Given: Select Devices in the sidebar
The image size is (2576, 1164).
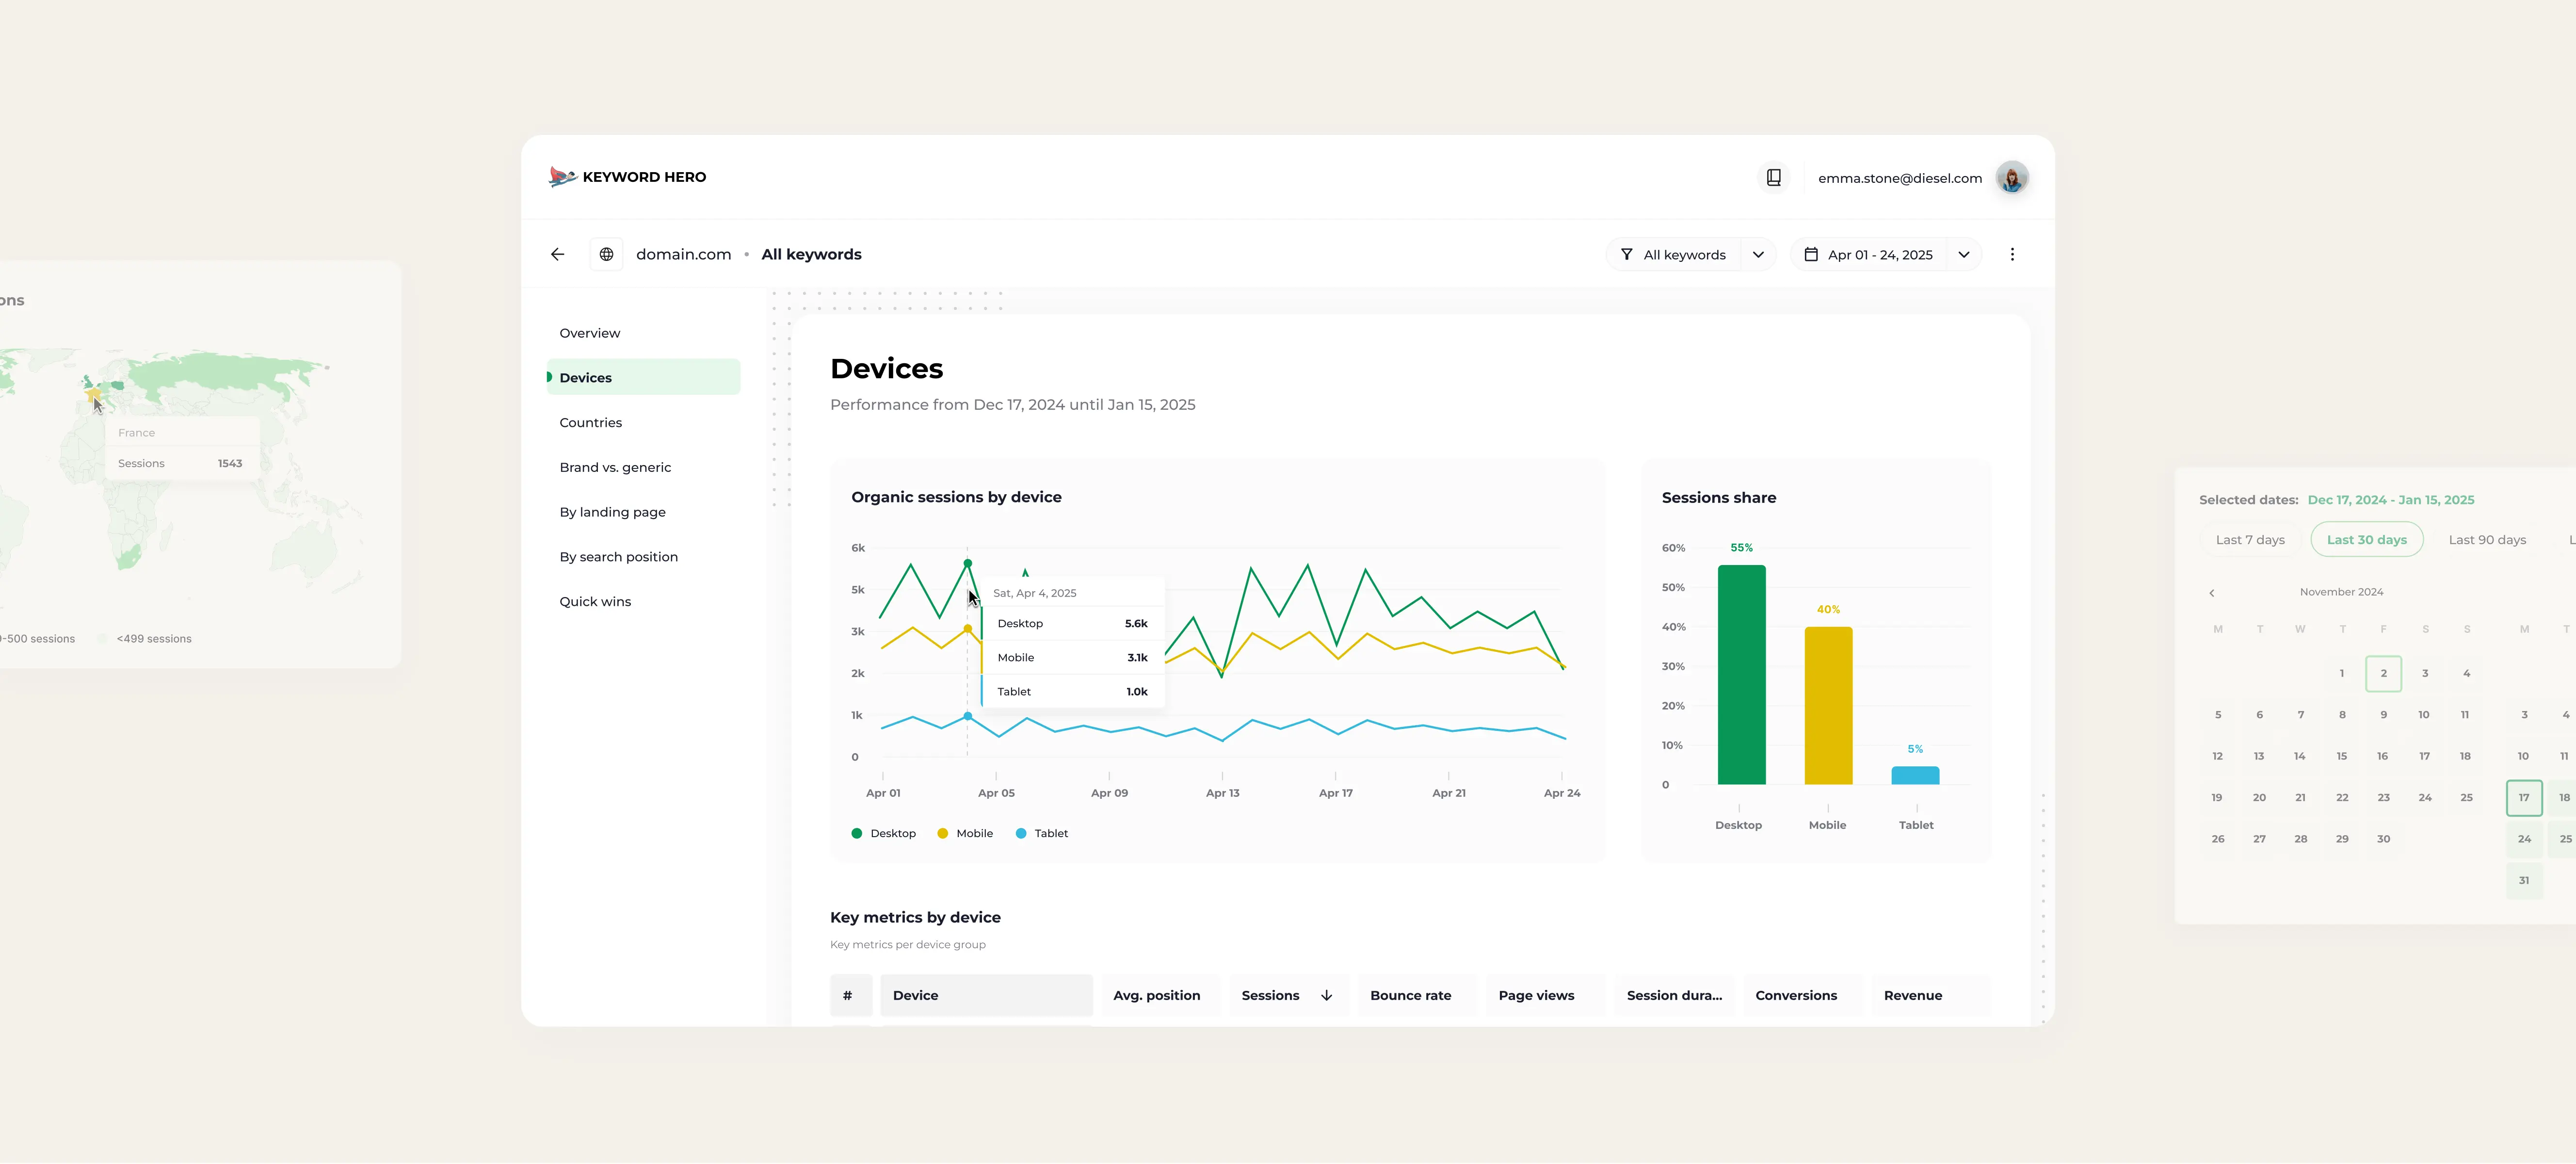Looking at the screenshot, I should [x=643, y=377].
